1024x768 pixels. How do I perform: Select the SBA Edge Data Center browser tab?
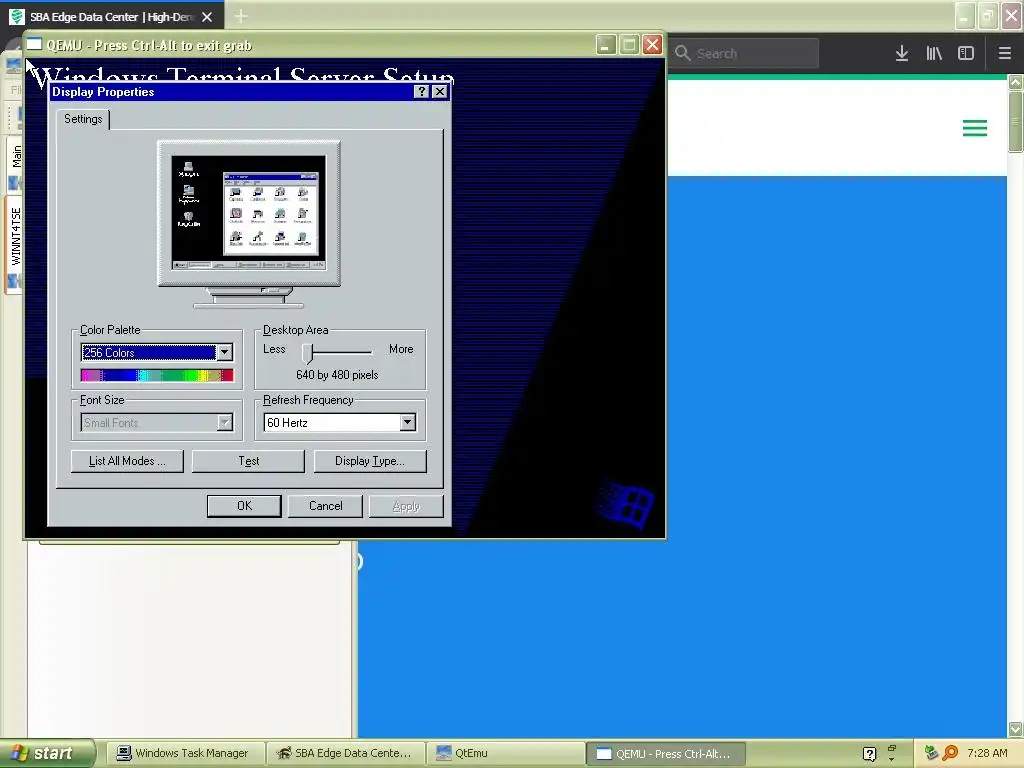(112, 17)
